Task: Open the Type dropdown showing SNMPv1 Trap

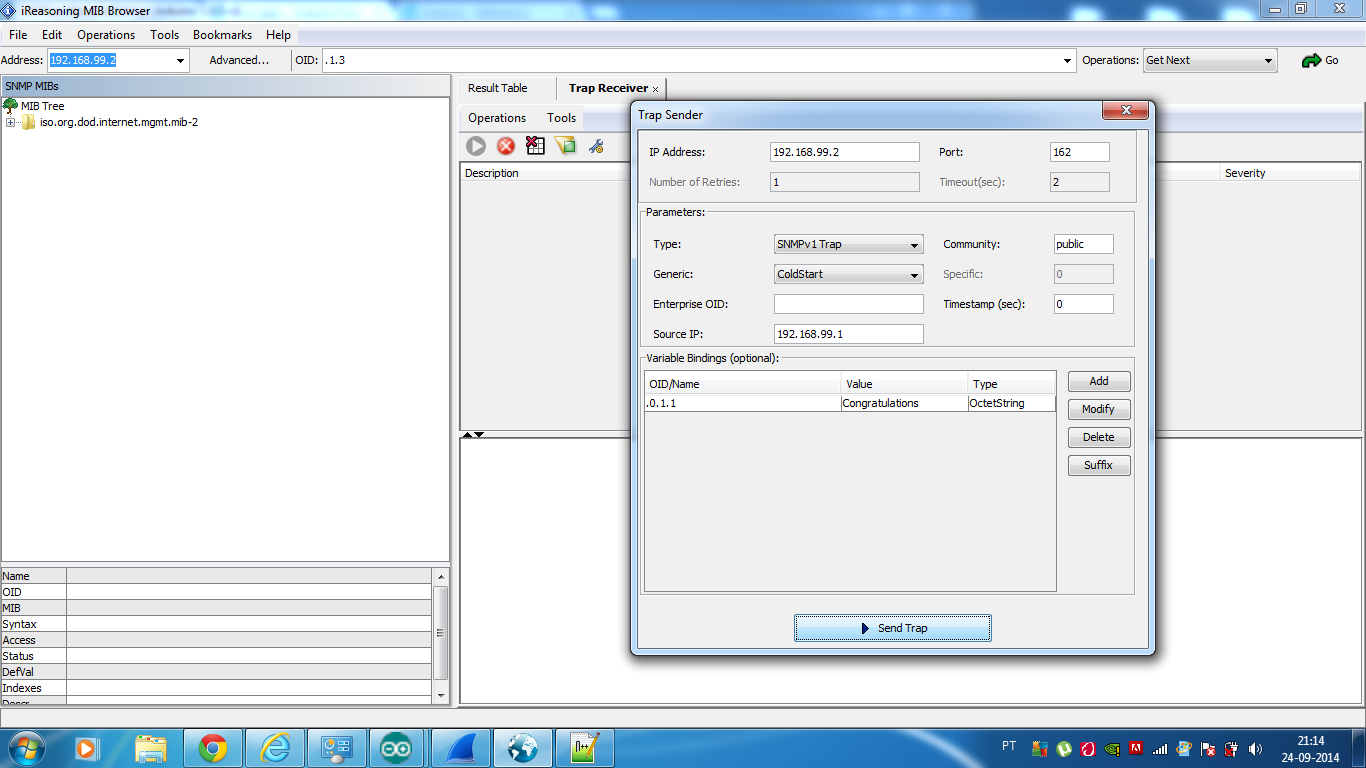Action: pyautogui.click(x=847, y=244)
